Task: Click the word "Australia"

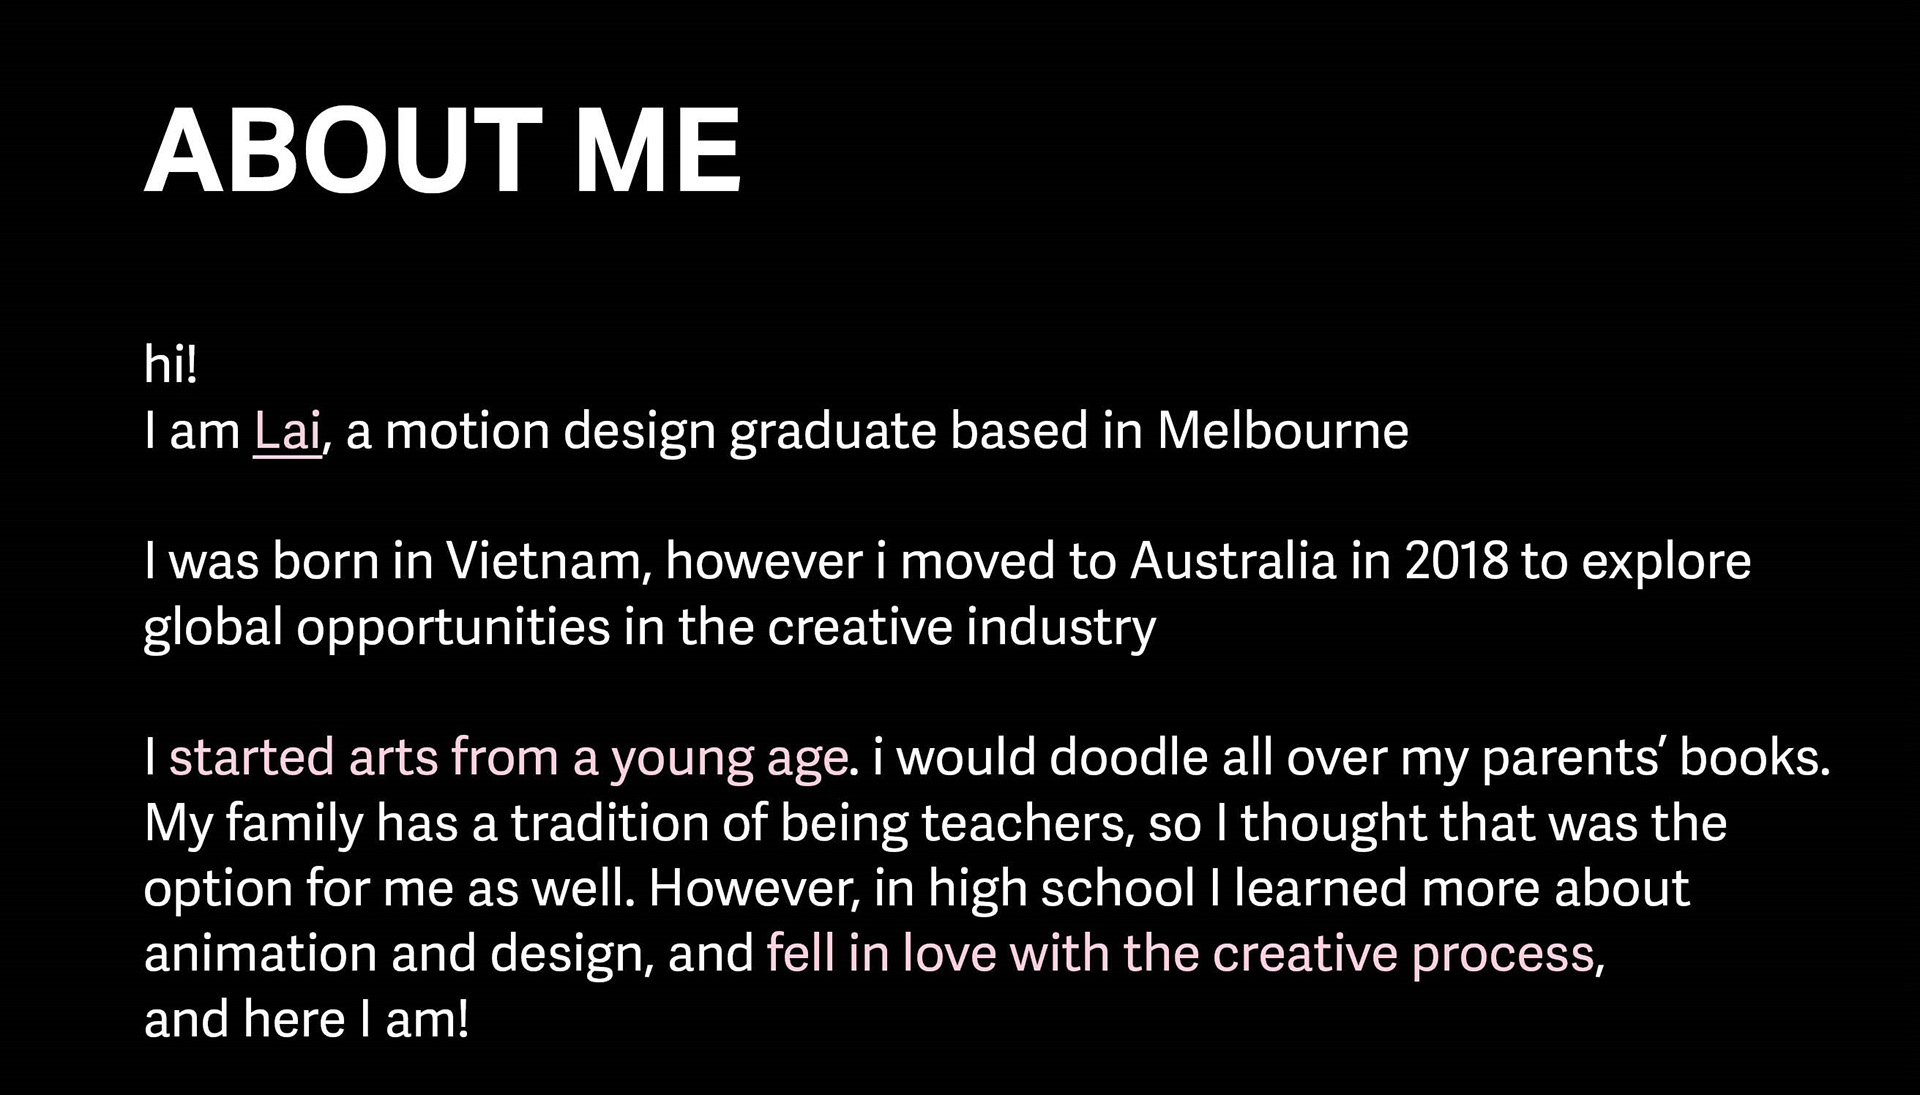Action: pos(1233,562)
